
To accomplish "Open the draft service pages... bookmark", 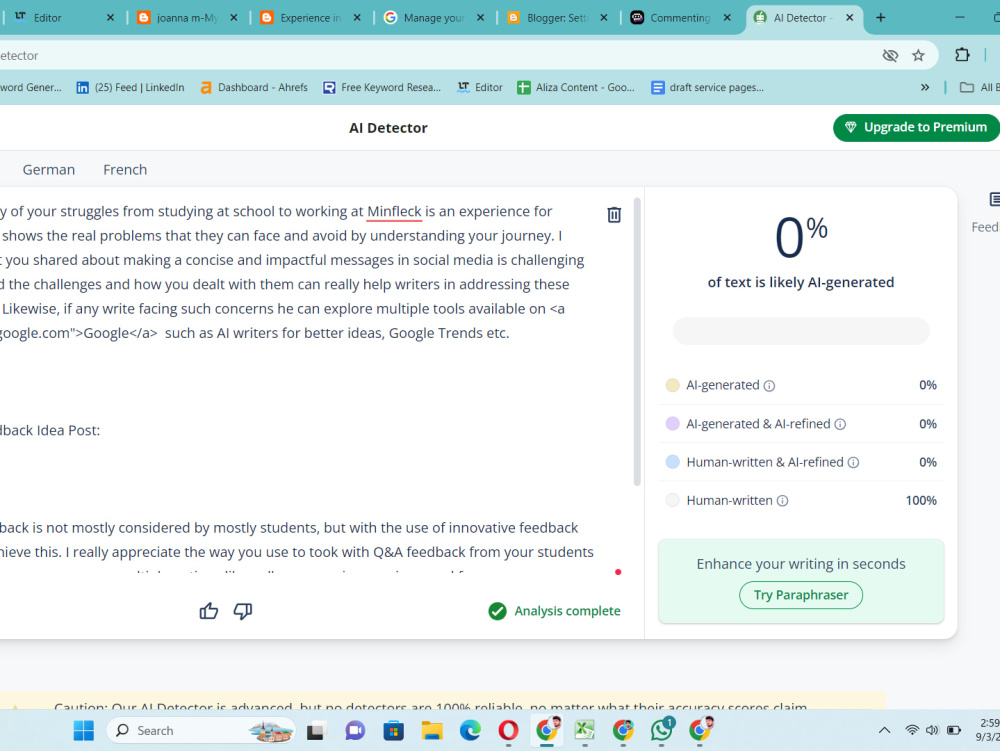I will [707, 87].
